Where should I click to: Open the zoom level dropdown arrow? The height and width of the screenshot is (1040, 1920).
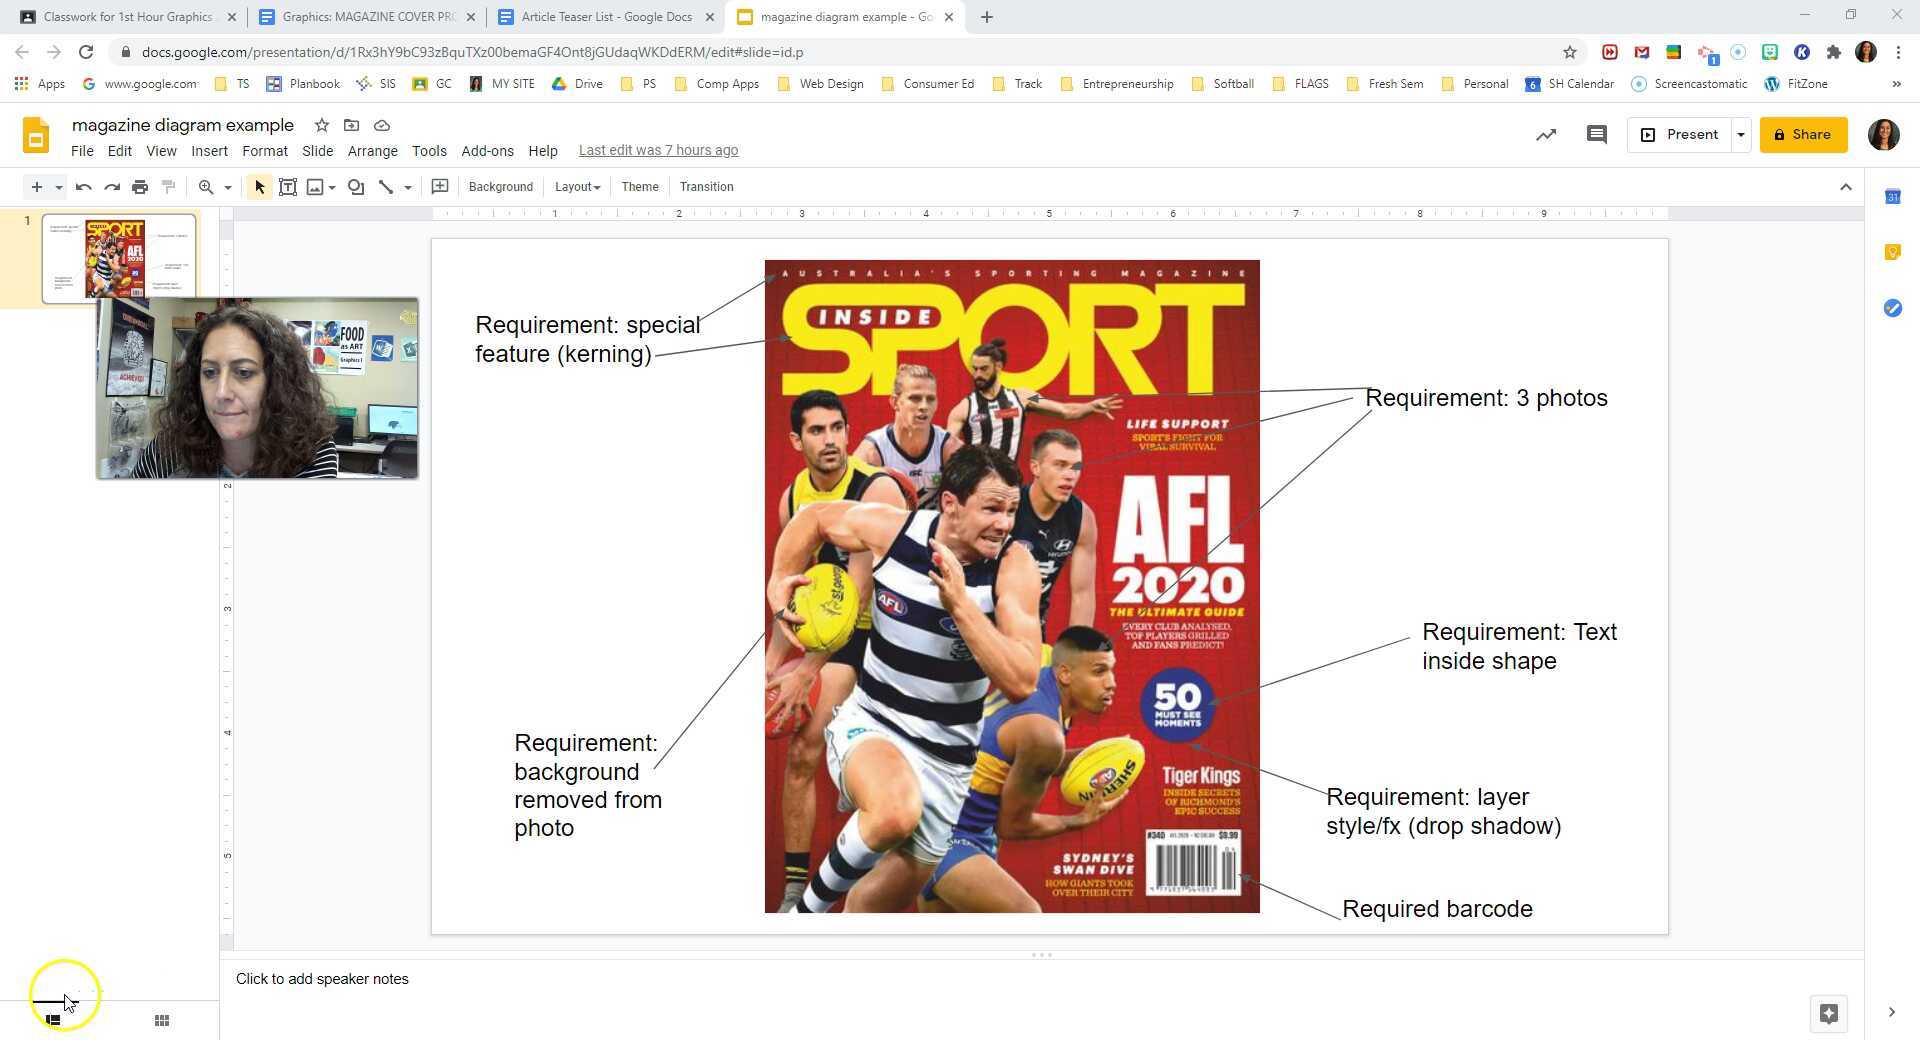(228, 187)
